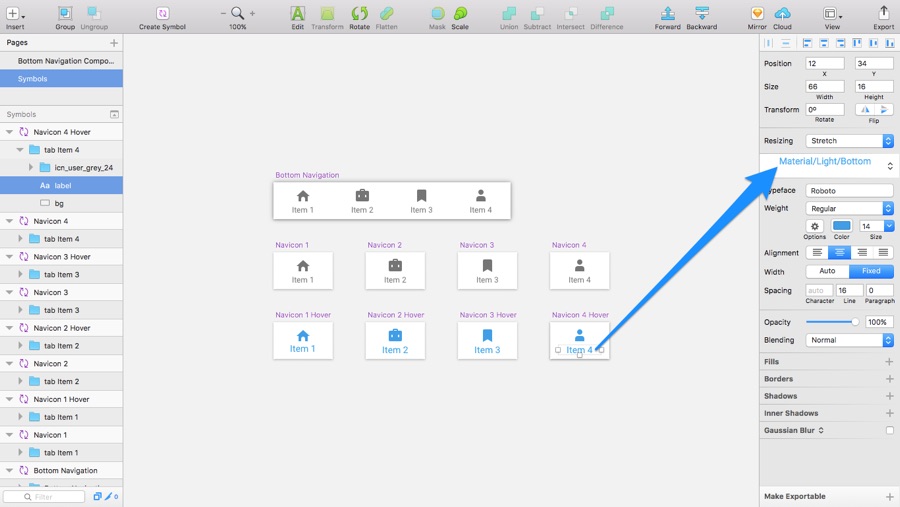Set text width to Fixed

[871, 271]
